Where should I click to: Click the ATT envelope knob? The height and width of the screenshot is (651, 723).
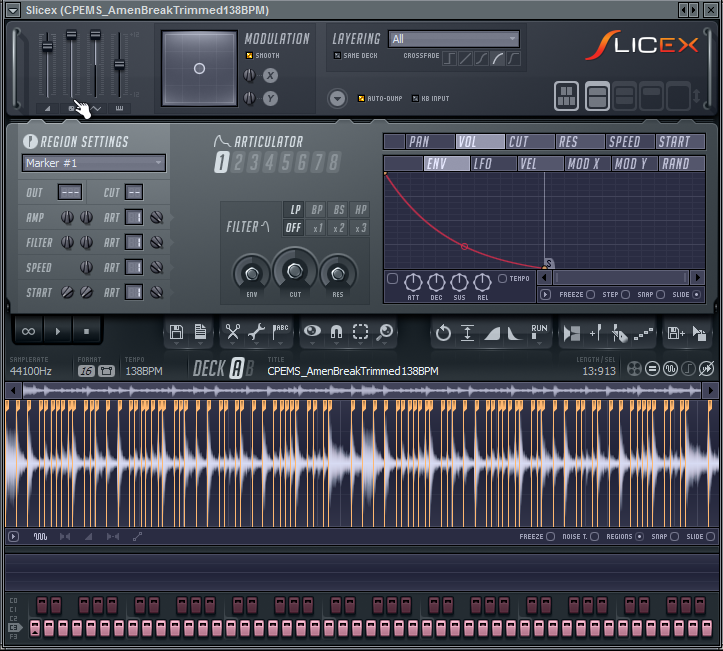tap(413, 282)
